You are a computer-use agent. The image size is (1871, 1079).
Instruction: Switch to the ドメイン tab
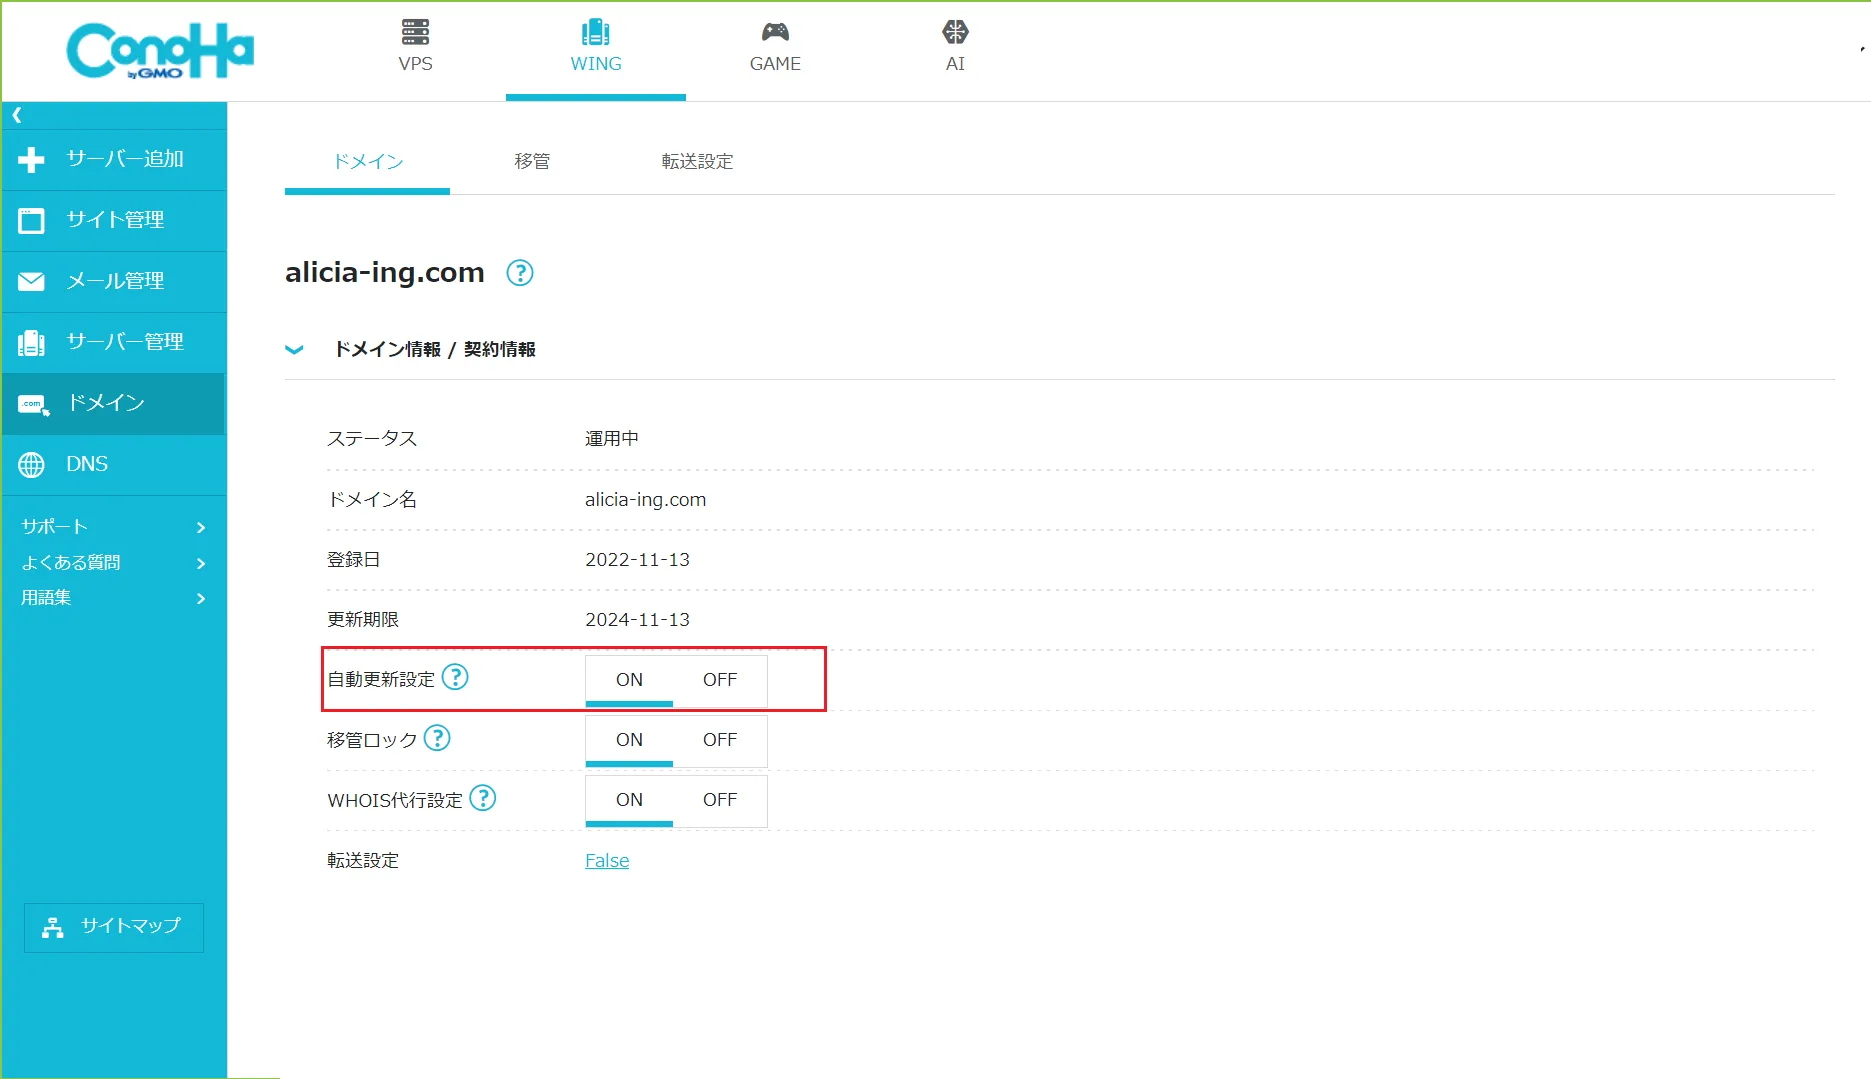[x=367, y=162]
